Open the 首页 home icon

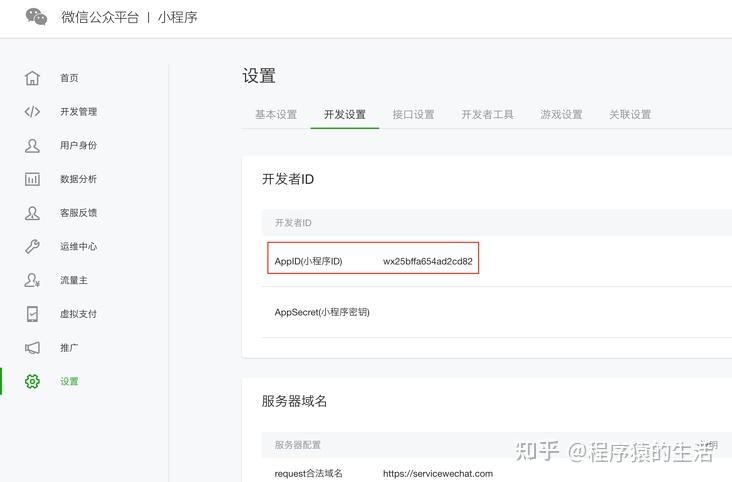tap(32, 78)
